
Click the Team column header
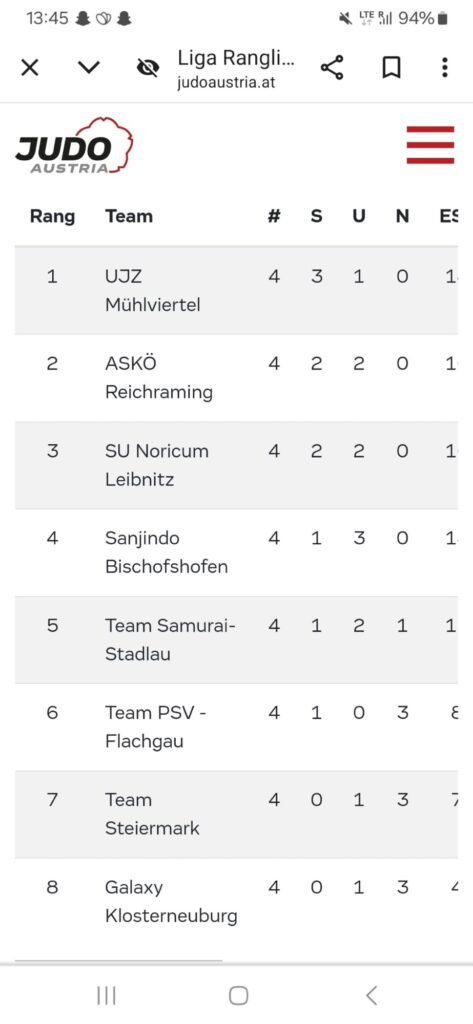pyautogui.click(x=129, y=216)
